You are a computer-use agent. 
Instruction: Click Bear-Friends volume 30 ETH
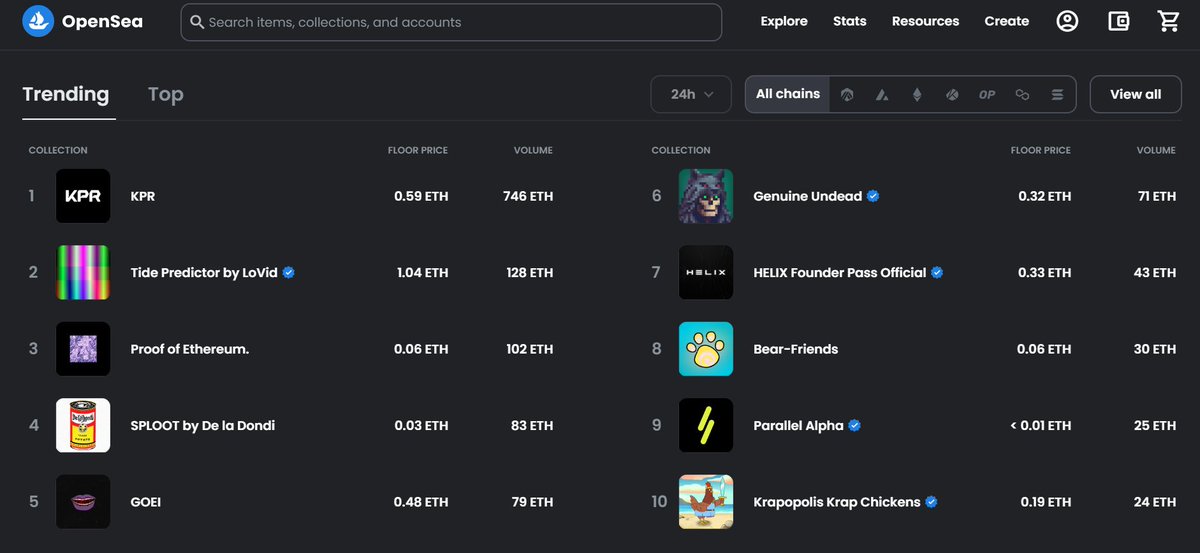(x=1154, y=349)
